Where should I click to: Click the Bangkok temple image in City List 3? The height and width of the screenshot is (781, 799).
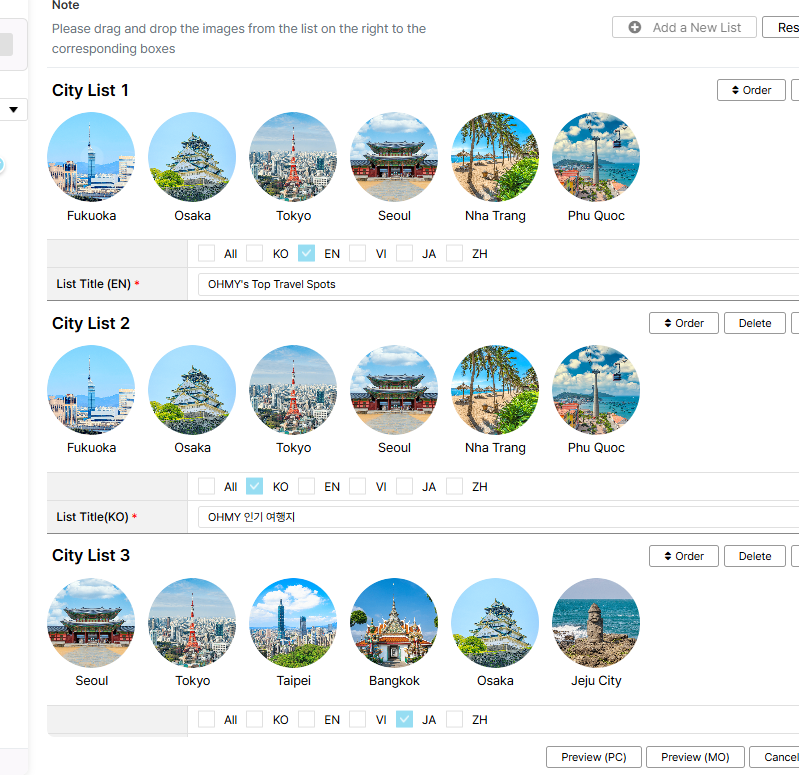pos(394,622)
